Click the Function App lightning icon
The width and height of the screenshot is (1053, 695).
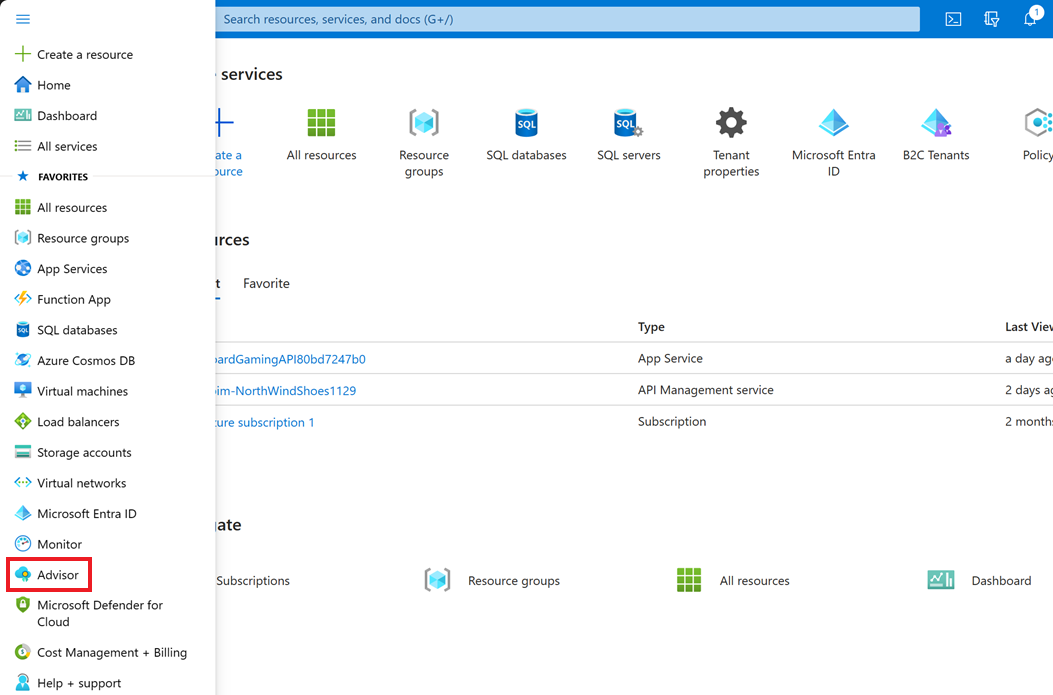pos(23,299)
